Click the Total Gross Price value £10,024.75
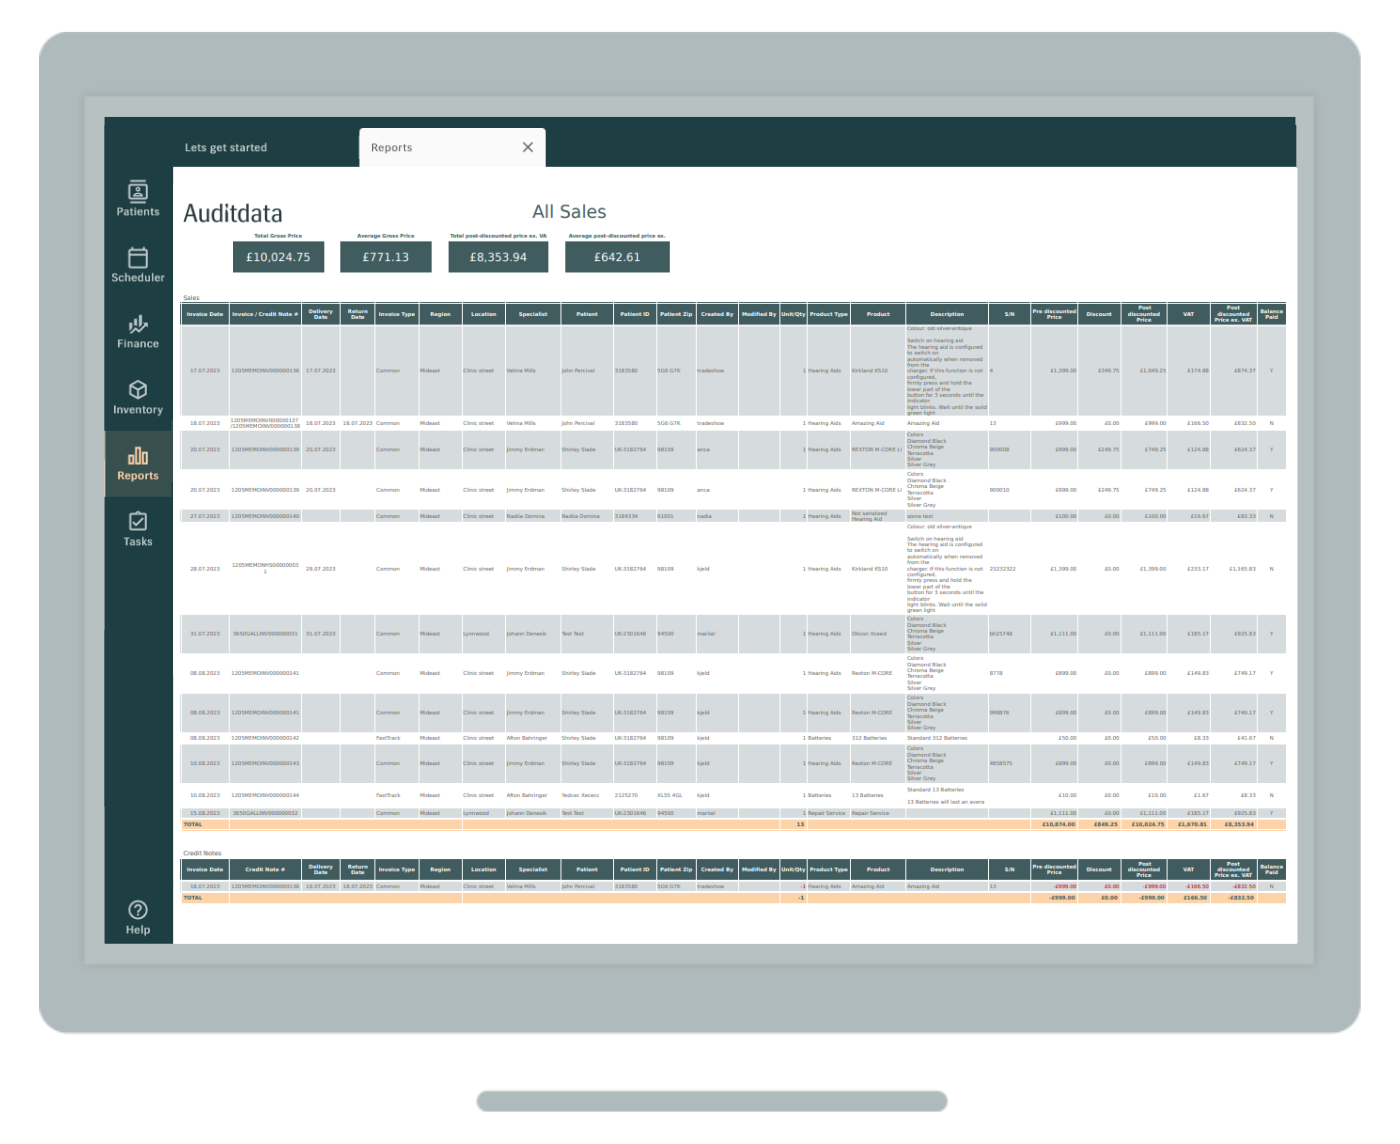This screenshot has width=1400, height=1144. pos(279,256)
